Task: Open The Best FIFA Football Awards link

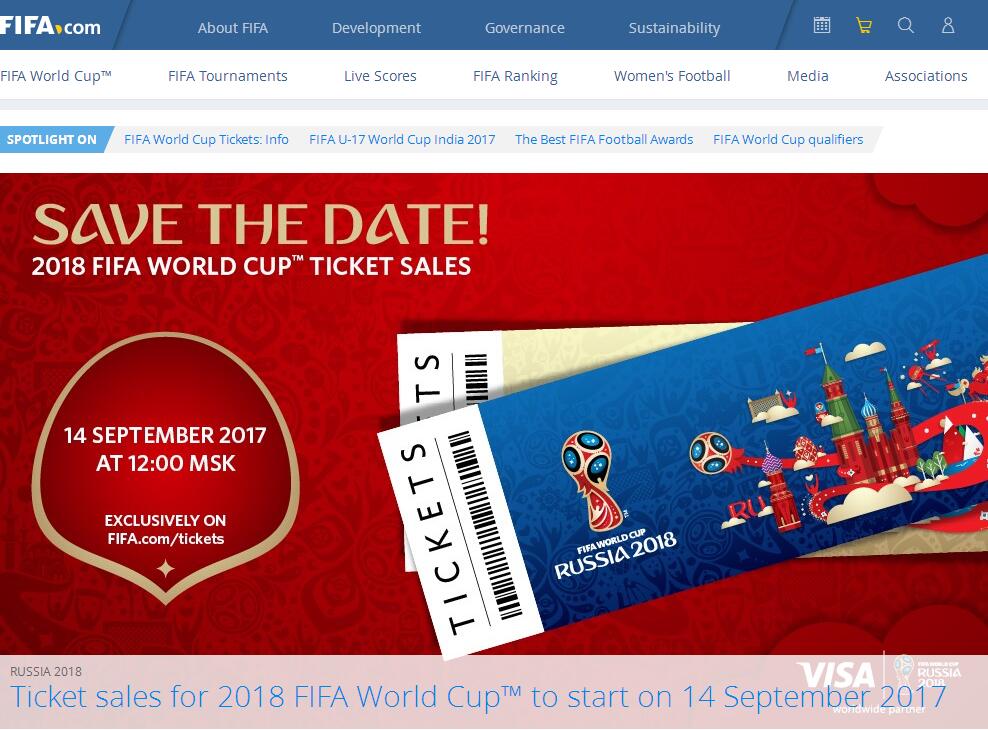Action: coord(604,139)
